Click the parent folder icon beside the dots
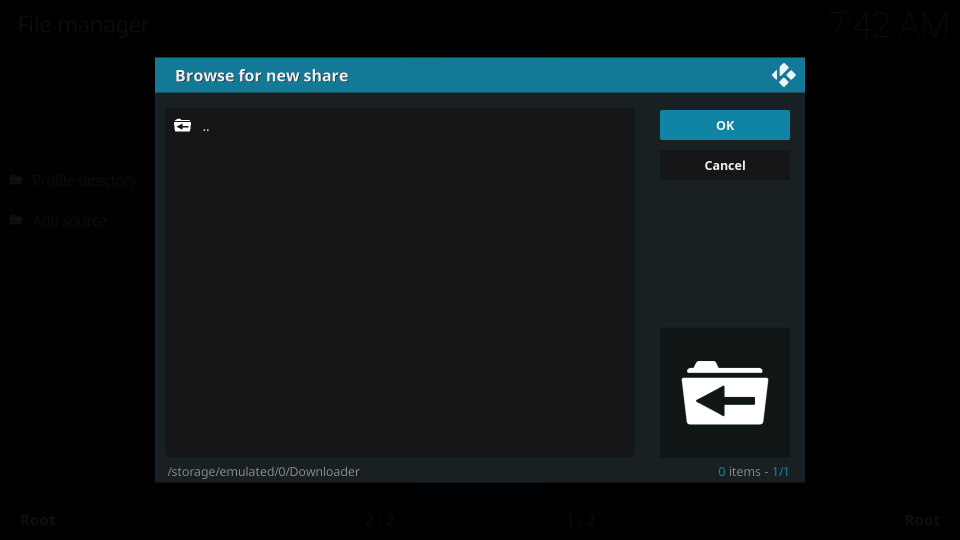The width and height of the screenshot is (960, 540). (x=182, y=126)
